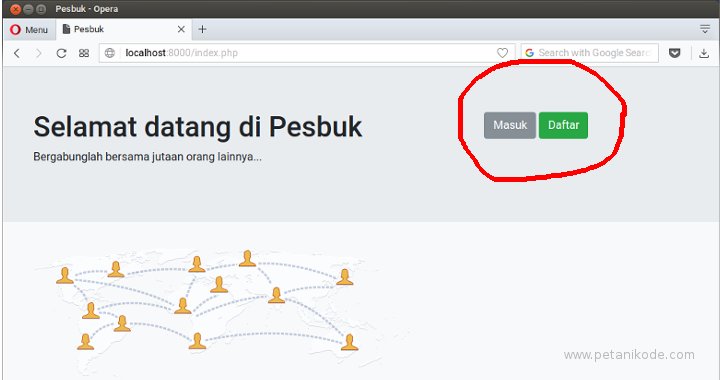Click the green Daftar button
Image resolution: width=720 pixels, height=380 pixels.
click(563, 125)
